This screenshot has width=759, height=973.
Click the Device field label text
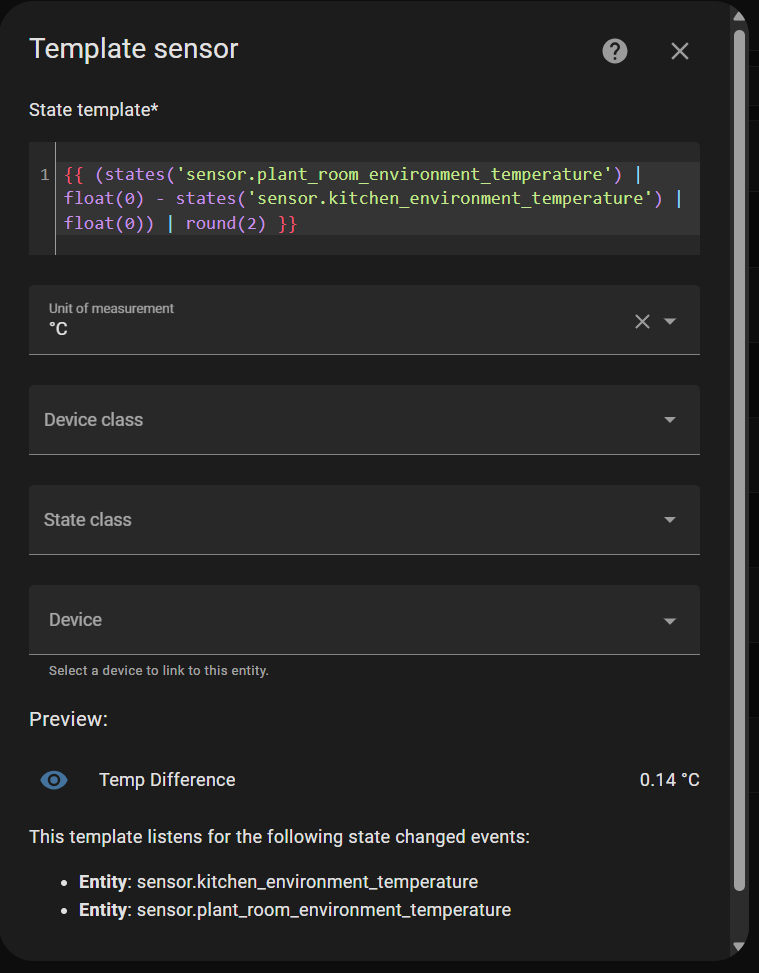click(x=75, y=620)
